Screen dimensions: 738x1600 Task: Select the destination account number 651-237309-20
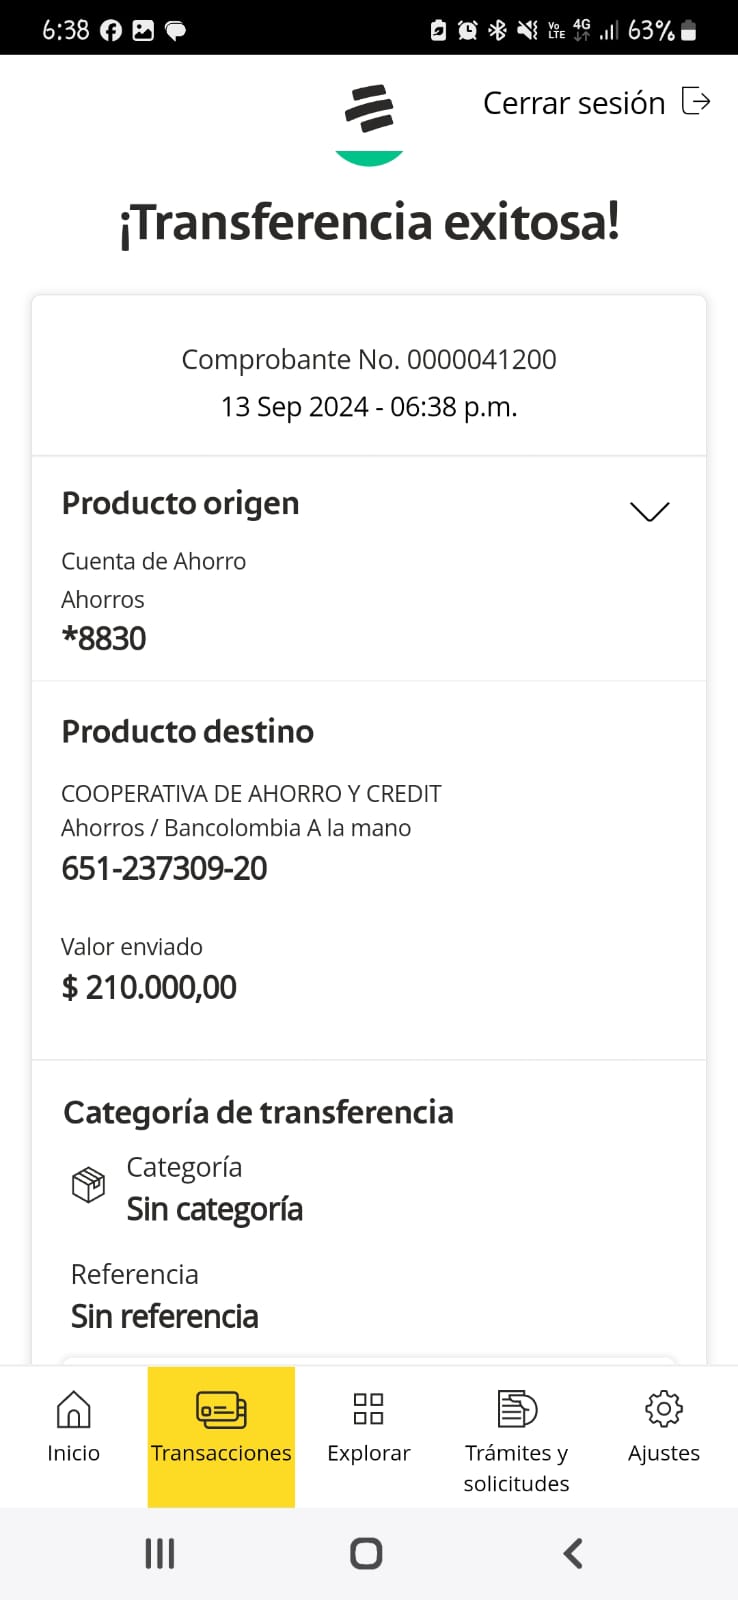[x=165, y=868]
